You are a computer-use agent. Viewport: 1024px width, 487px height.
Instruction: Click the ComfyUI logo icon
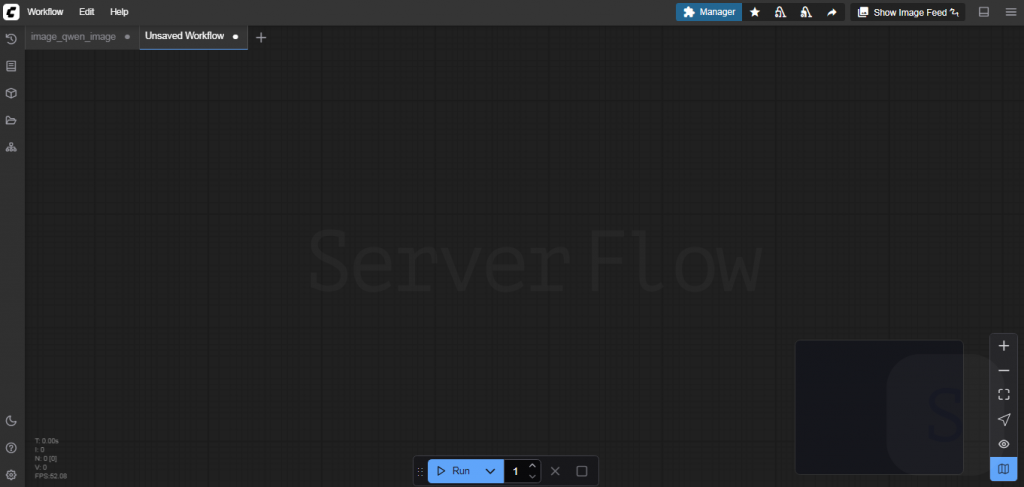[11, 12]
